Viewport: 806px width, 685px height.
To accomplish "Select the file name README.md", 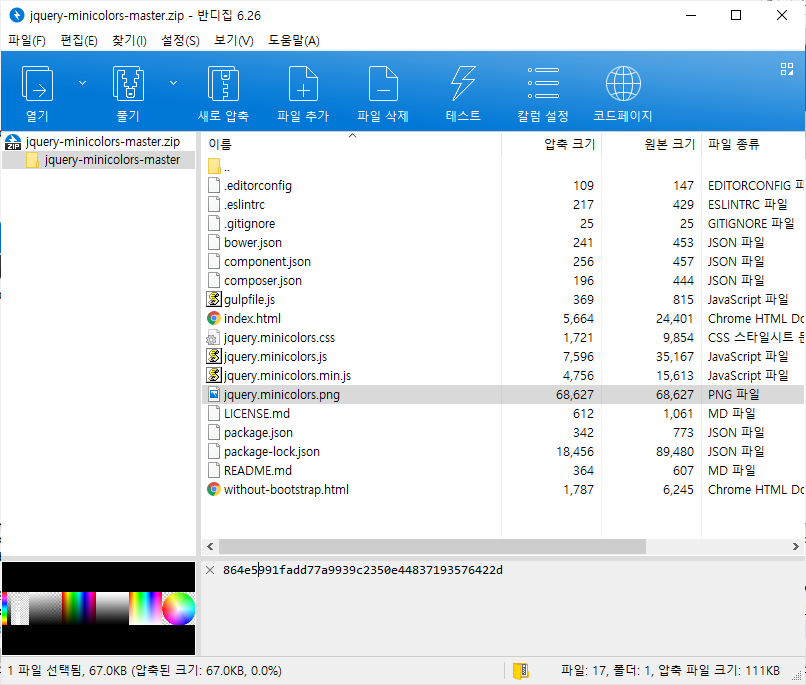I will 258,471.
